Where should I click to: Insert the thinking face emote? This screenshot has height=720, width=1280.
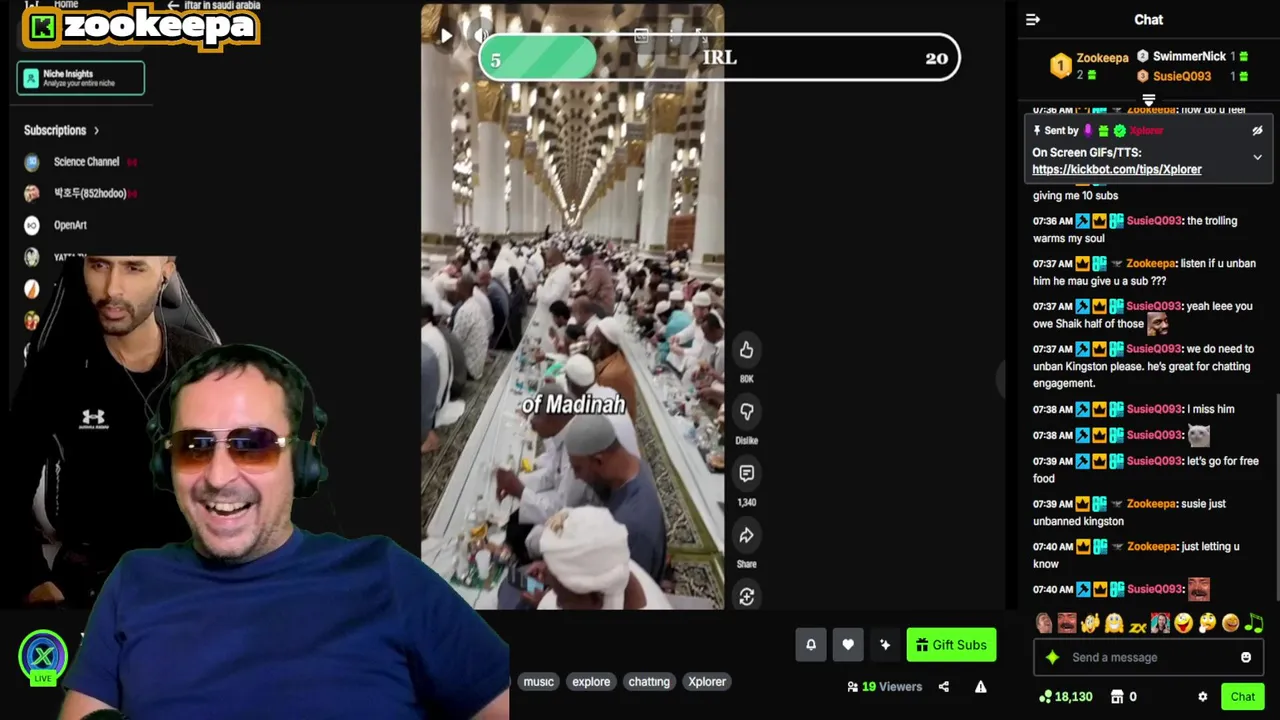(x=1207, y=624)
